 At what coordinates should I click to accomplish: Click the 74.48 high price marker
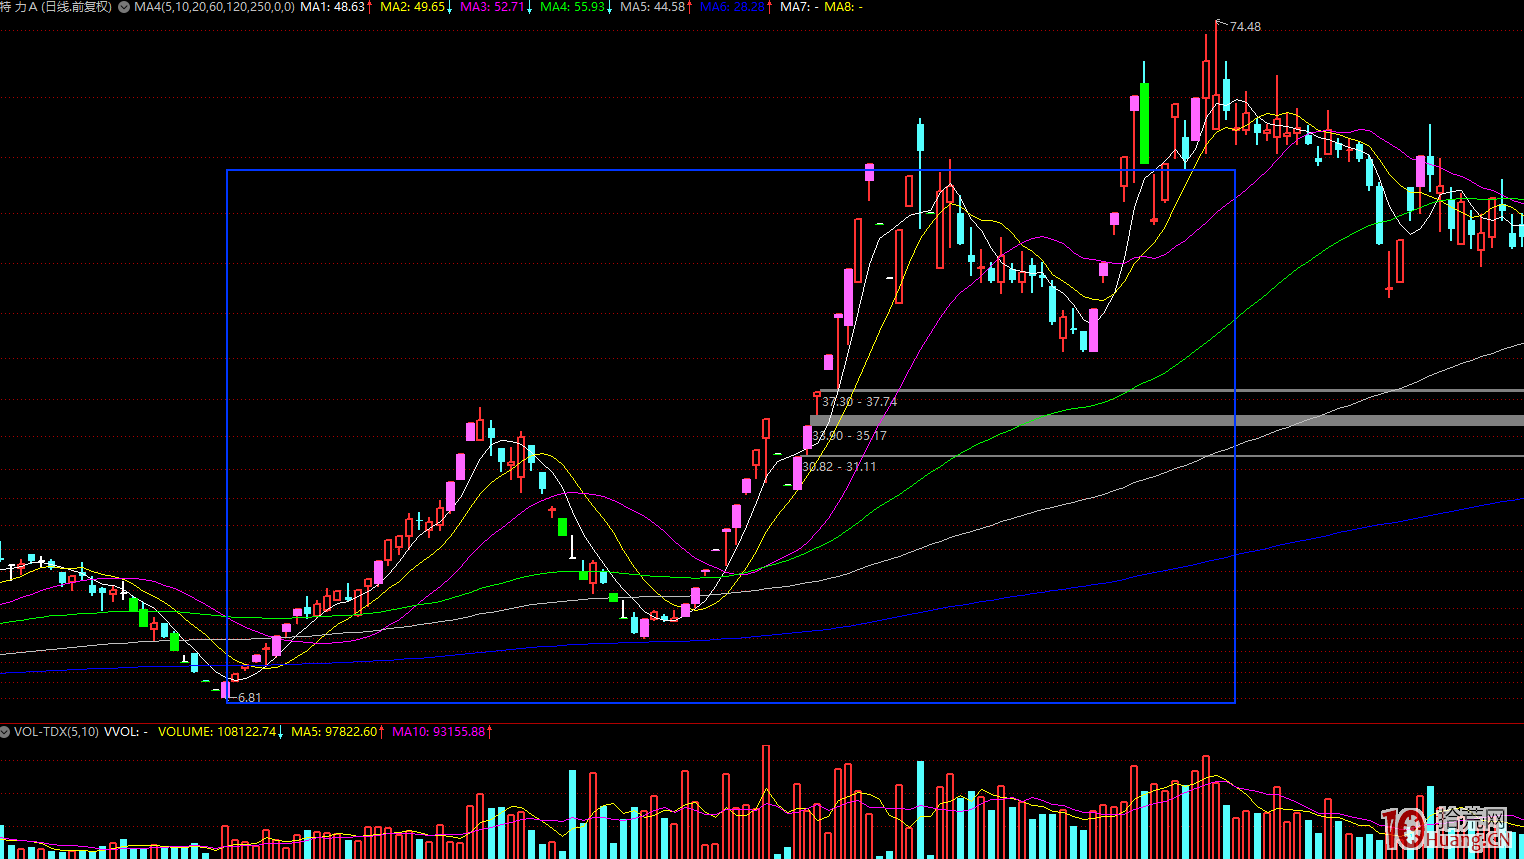coord(1245,27)
